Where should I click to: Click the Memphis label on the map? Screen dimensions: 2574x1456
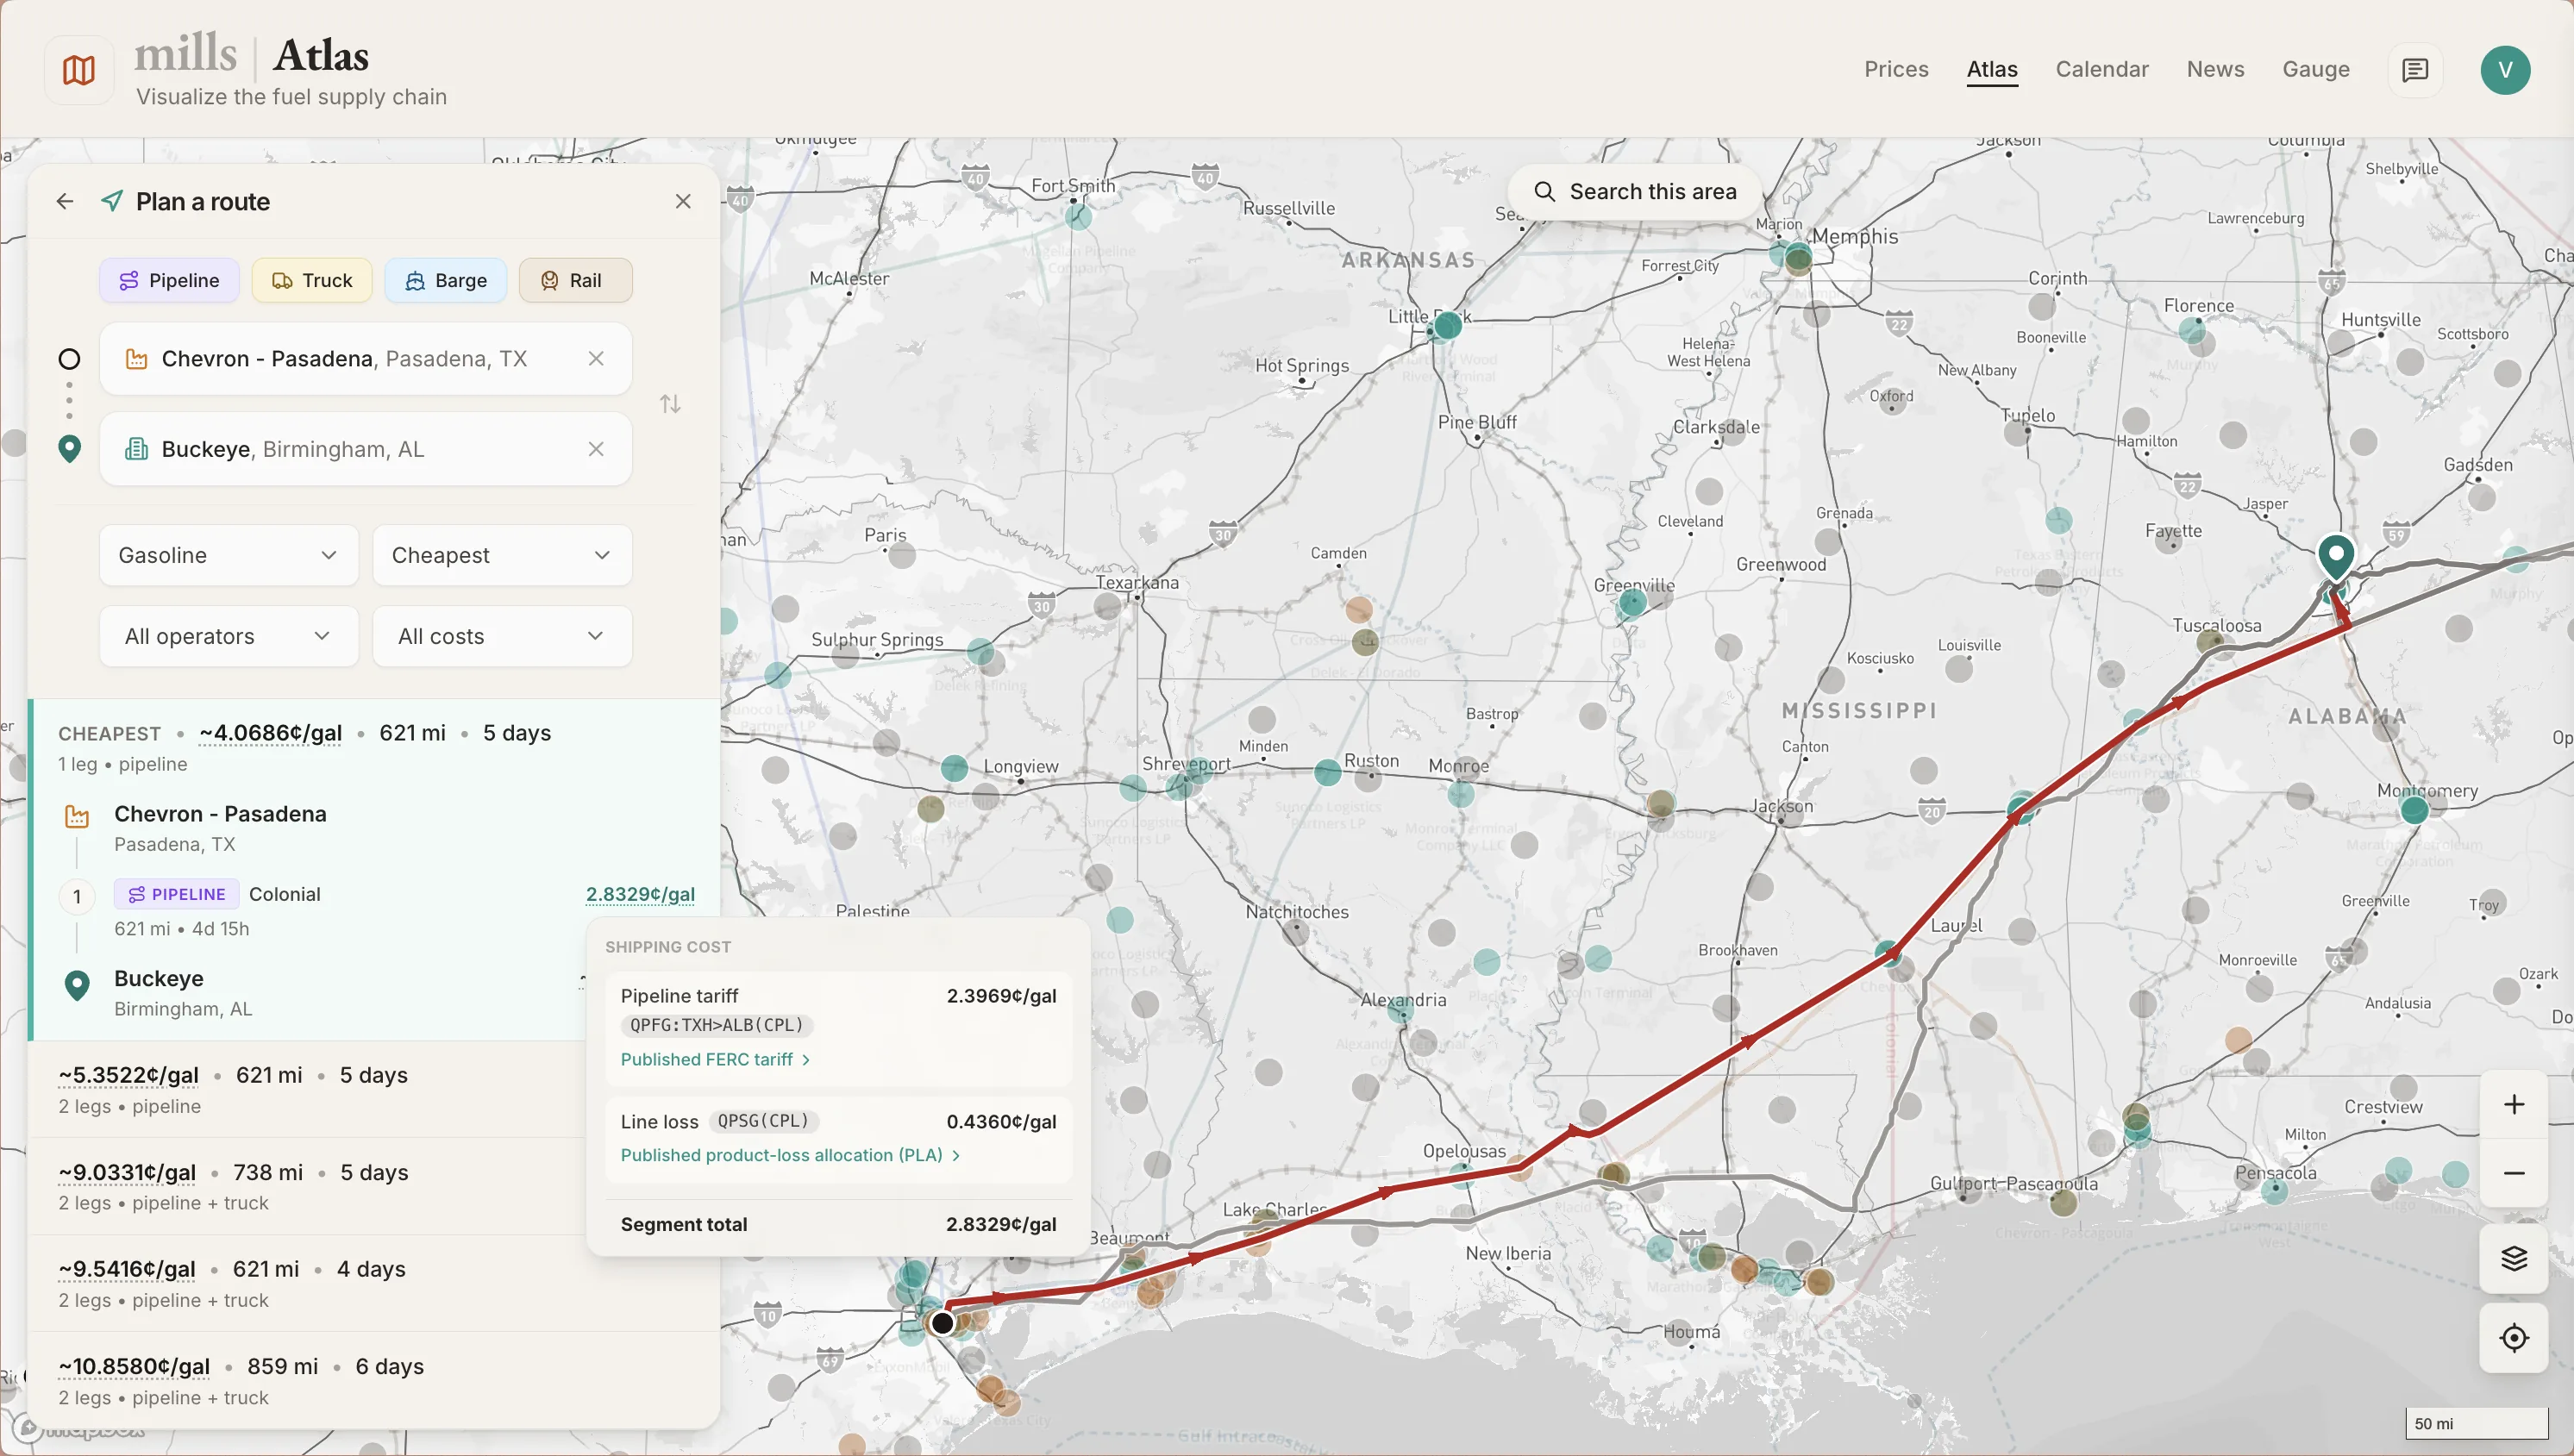(x=1855, y=237)
